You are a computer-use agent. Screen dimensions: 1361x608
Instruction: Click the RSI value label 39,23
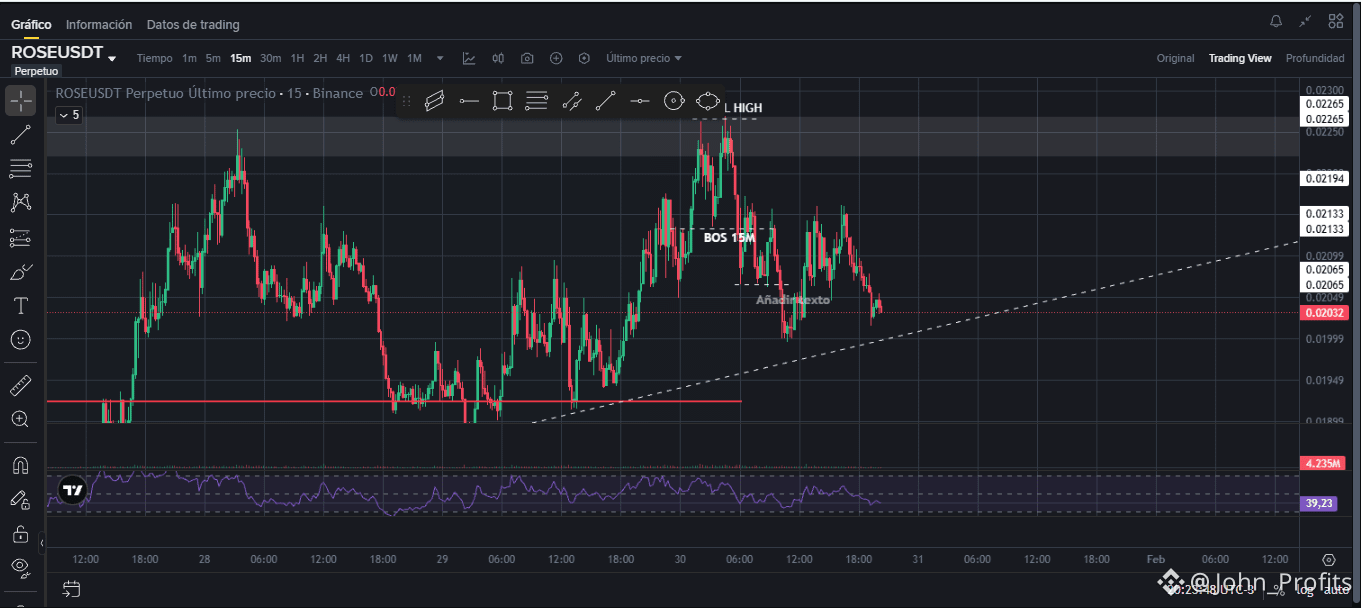pyautogui.click(x=1319, y=504)
